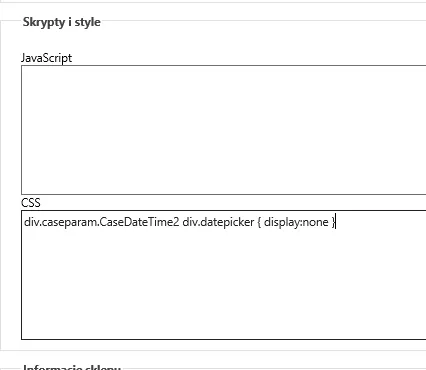This screenshot has width=426, height=370.
Task: Click the 'Skrypty i style' section heading
Action: pos(62,22)
